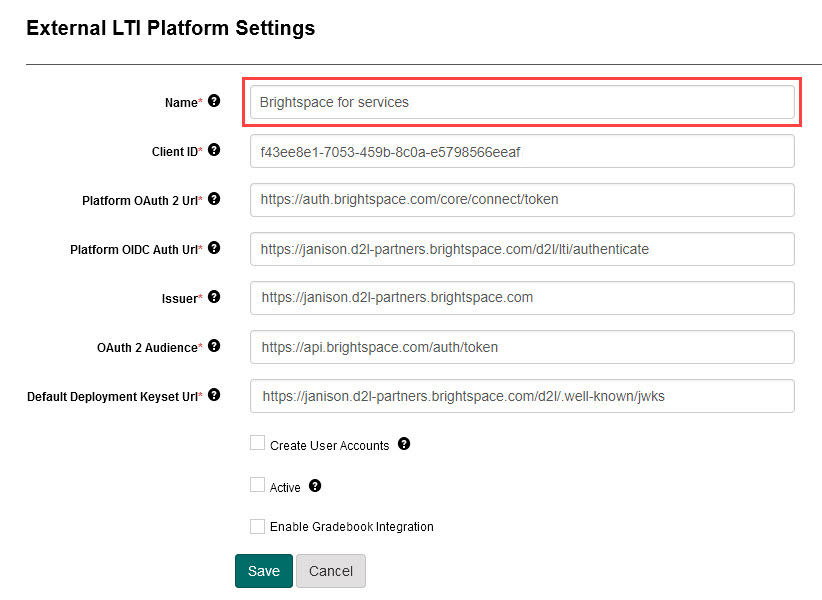Select the Platform OAuth 2 Url field
The image size is (822, 600).
coord(522,200)
